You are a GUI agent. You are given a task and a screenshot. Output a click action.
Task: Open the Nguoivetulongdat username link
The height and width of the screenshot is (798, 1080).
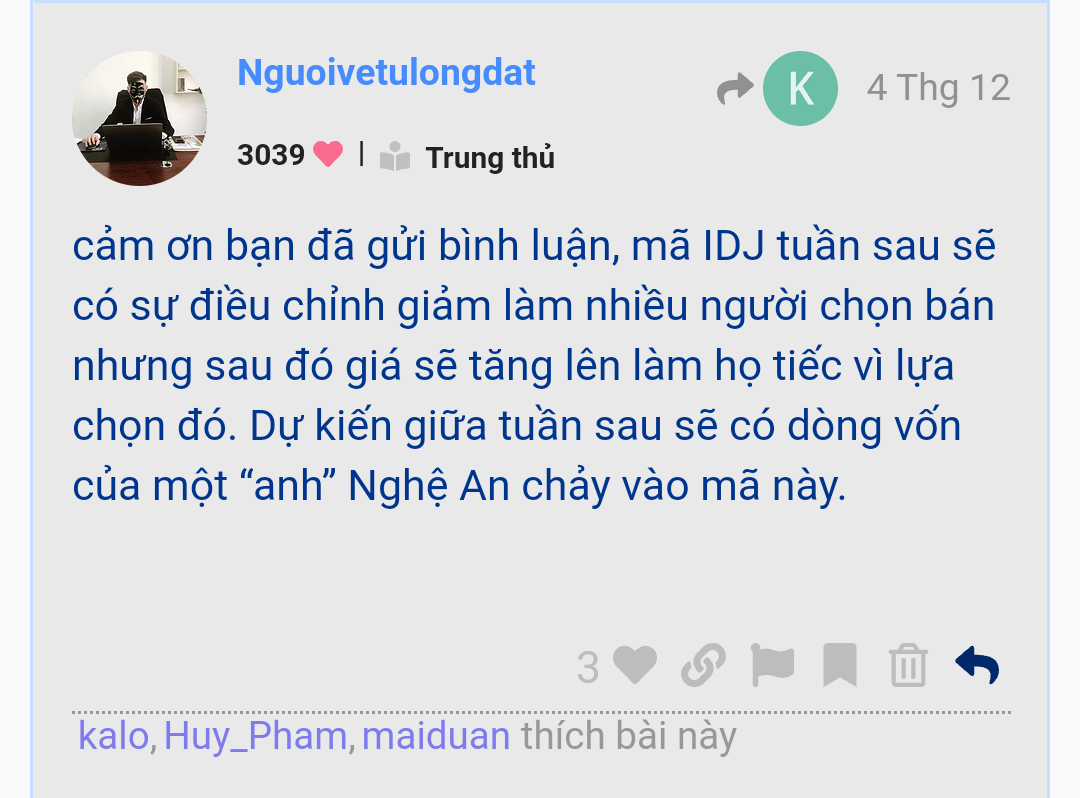(386, 72)
